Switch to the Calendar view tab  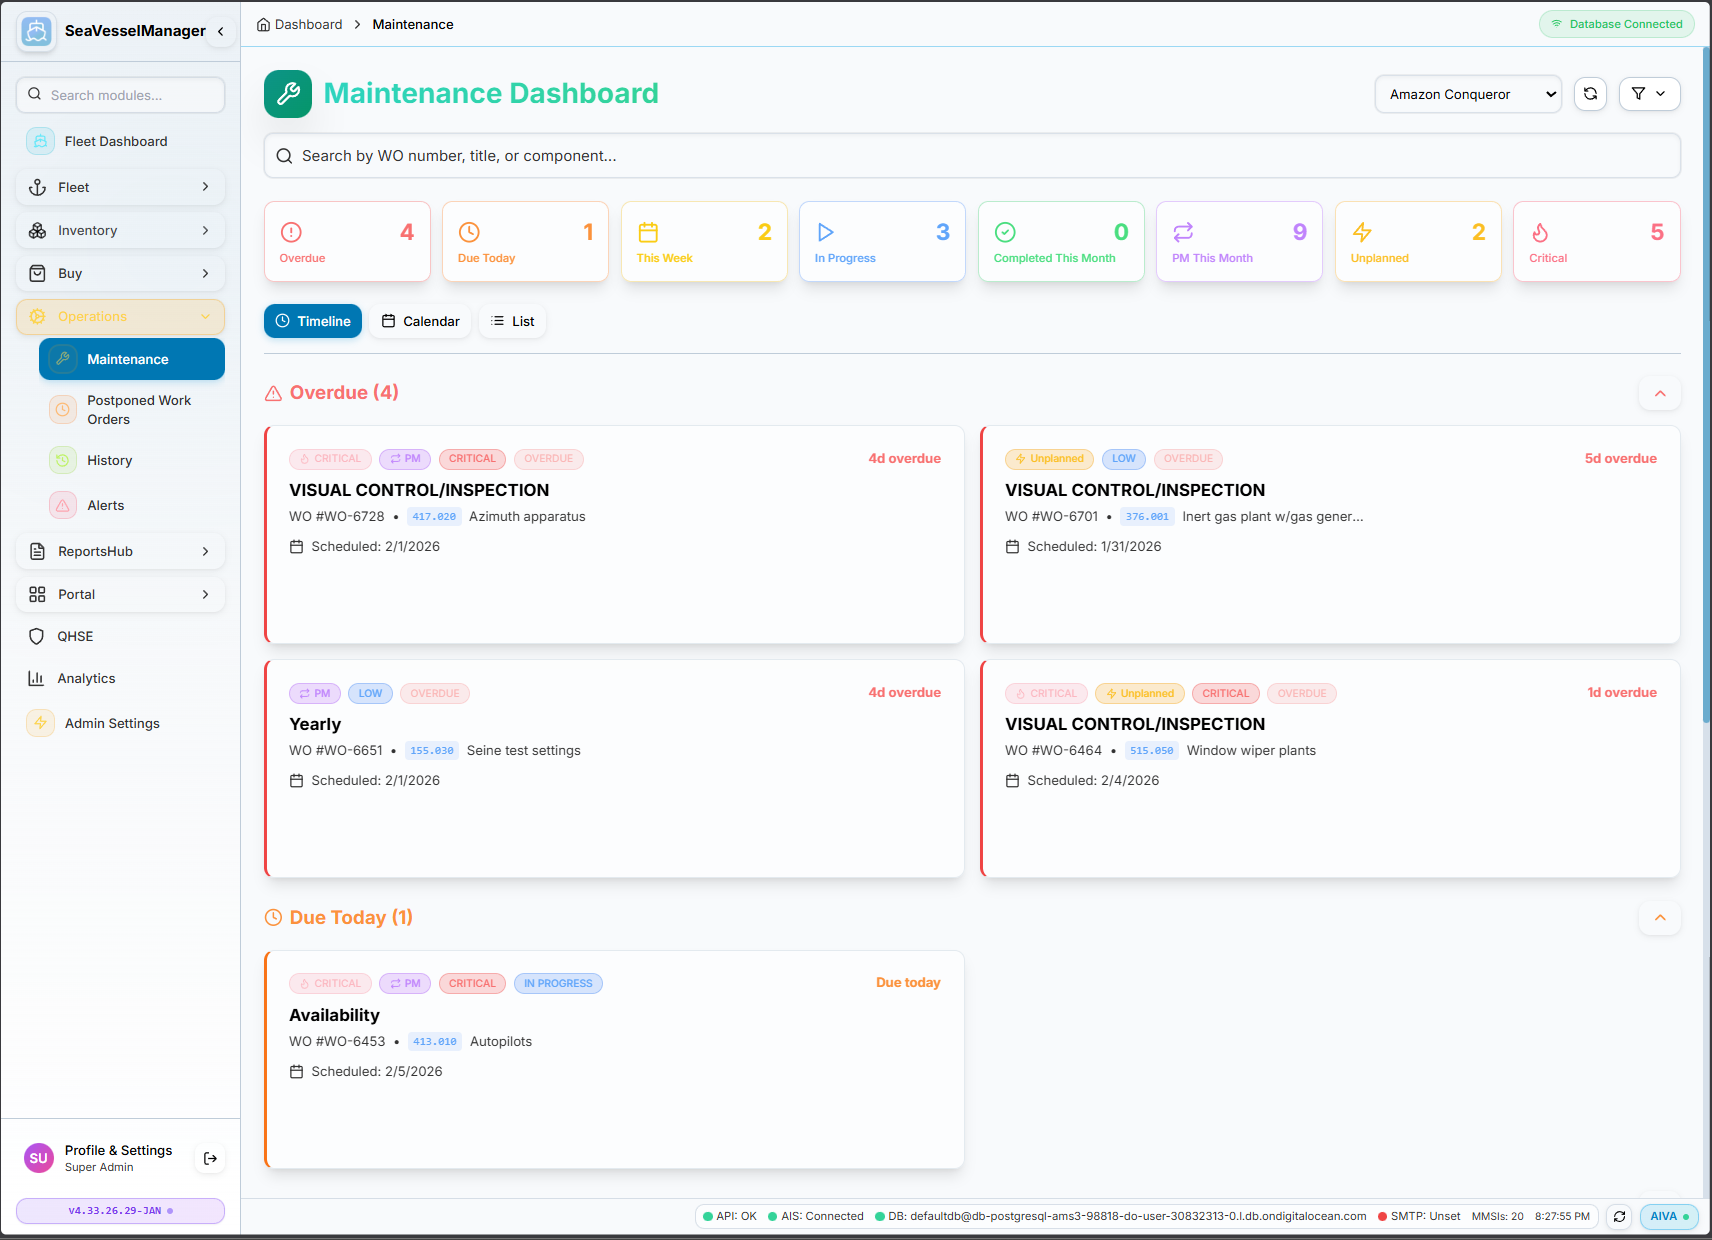[x=420, y=321]
